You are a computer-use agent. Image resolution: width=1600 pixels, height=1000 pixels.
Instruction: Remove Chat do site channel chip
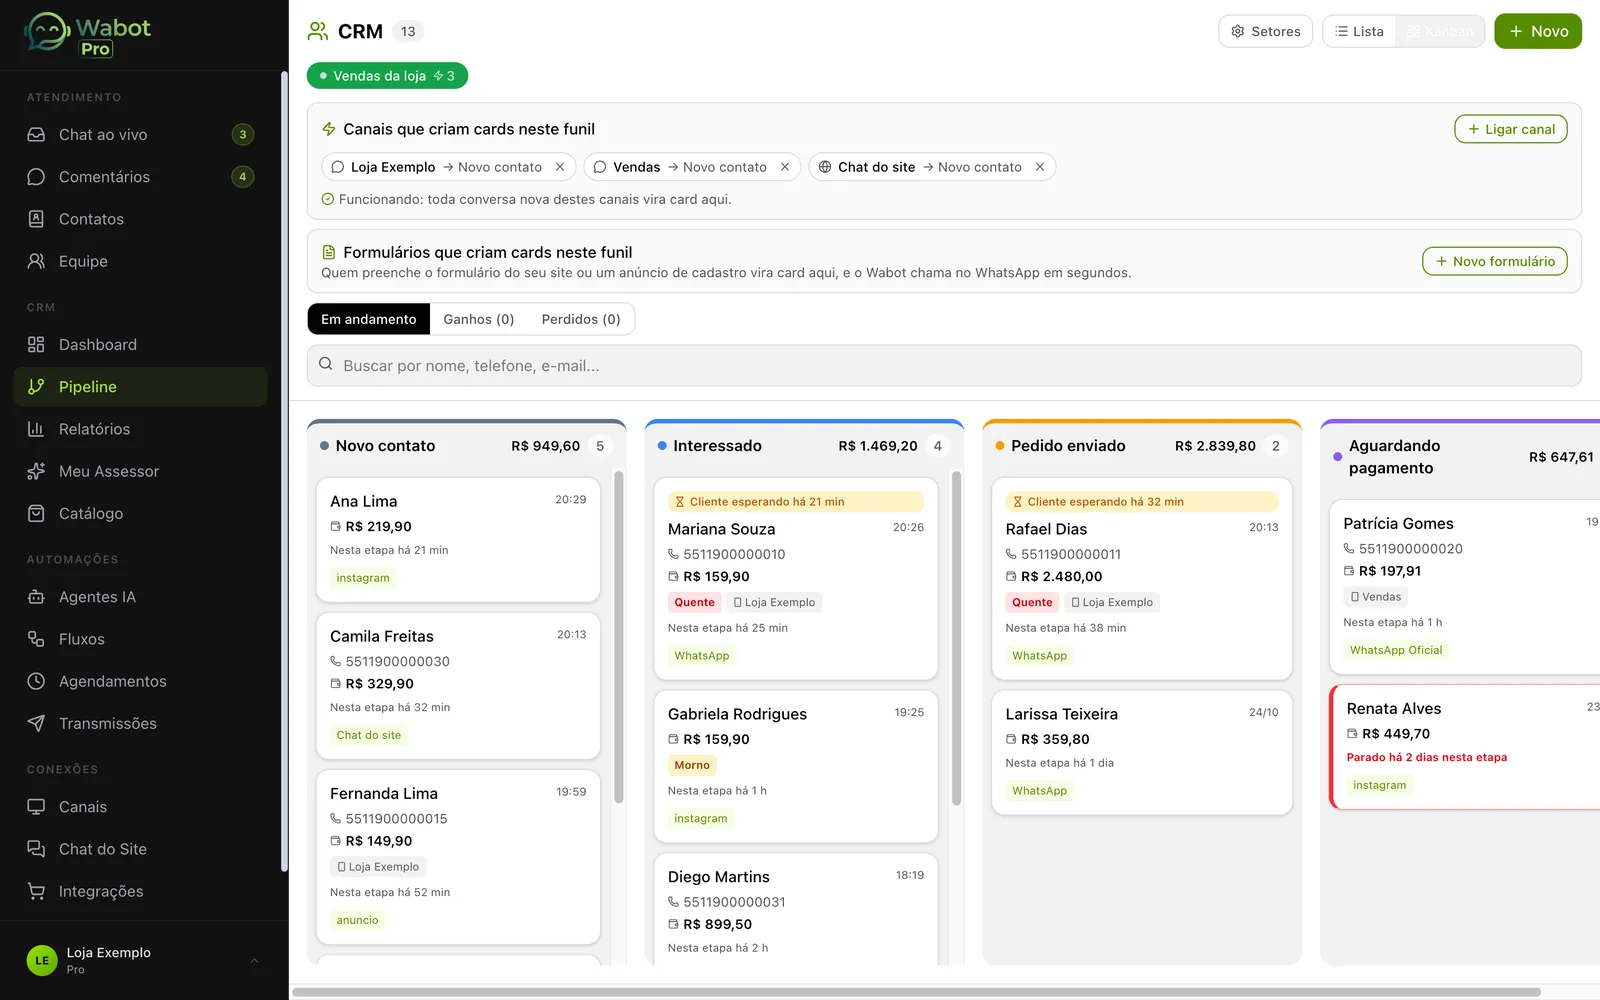tap(1040, 167)
